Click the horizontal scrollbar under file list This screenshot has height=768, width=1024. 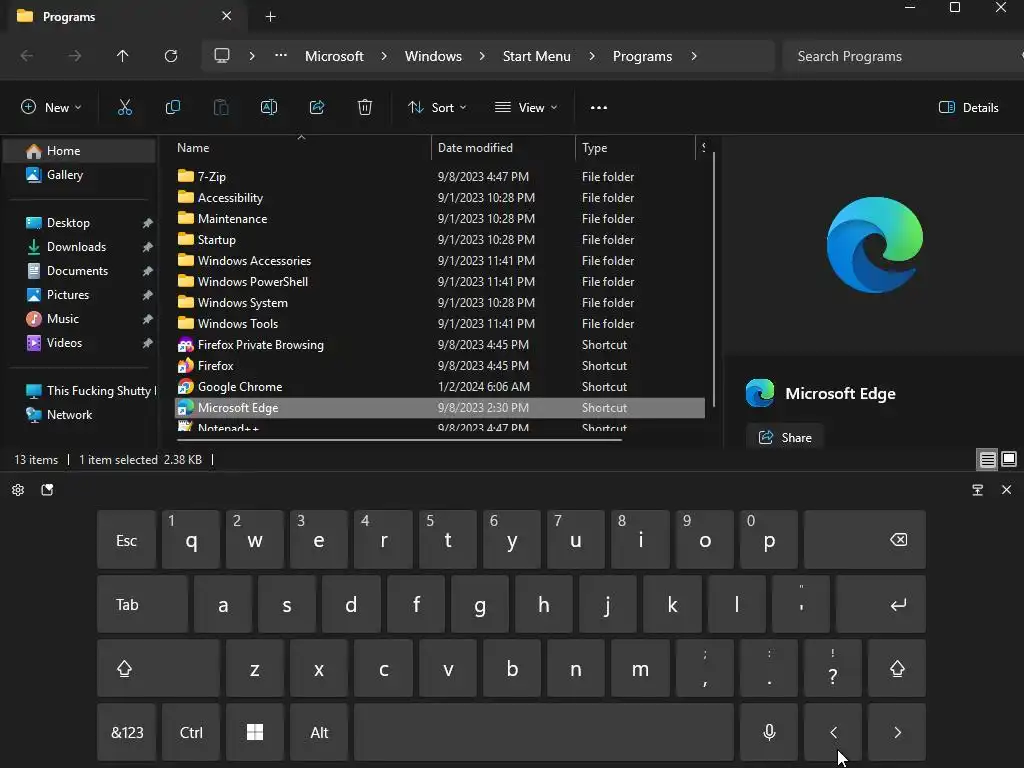click(399, 440)
